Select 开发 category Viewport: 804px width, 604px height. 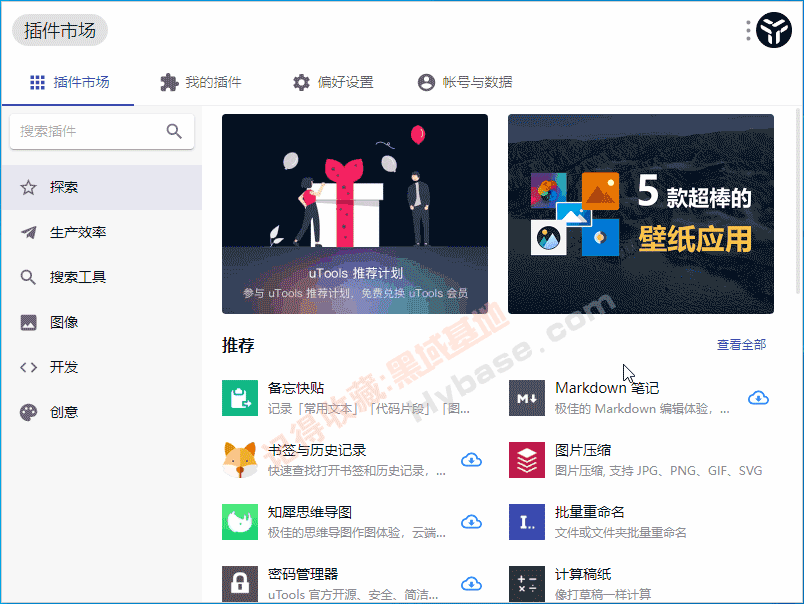click(x=102, y=367)
